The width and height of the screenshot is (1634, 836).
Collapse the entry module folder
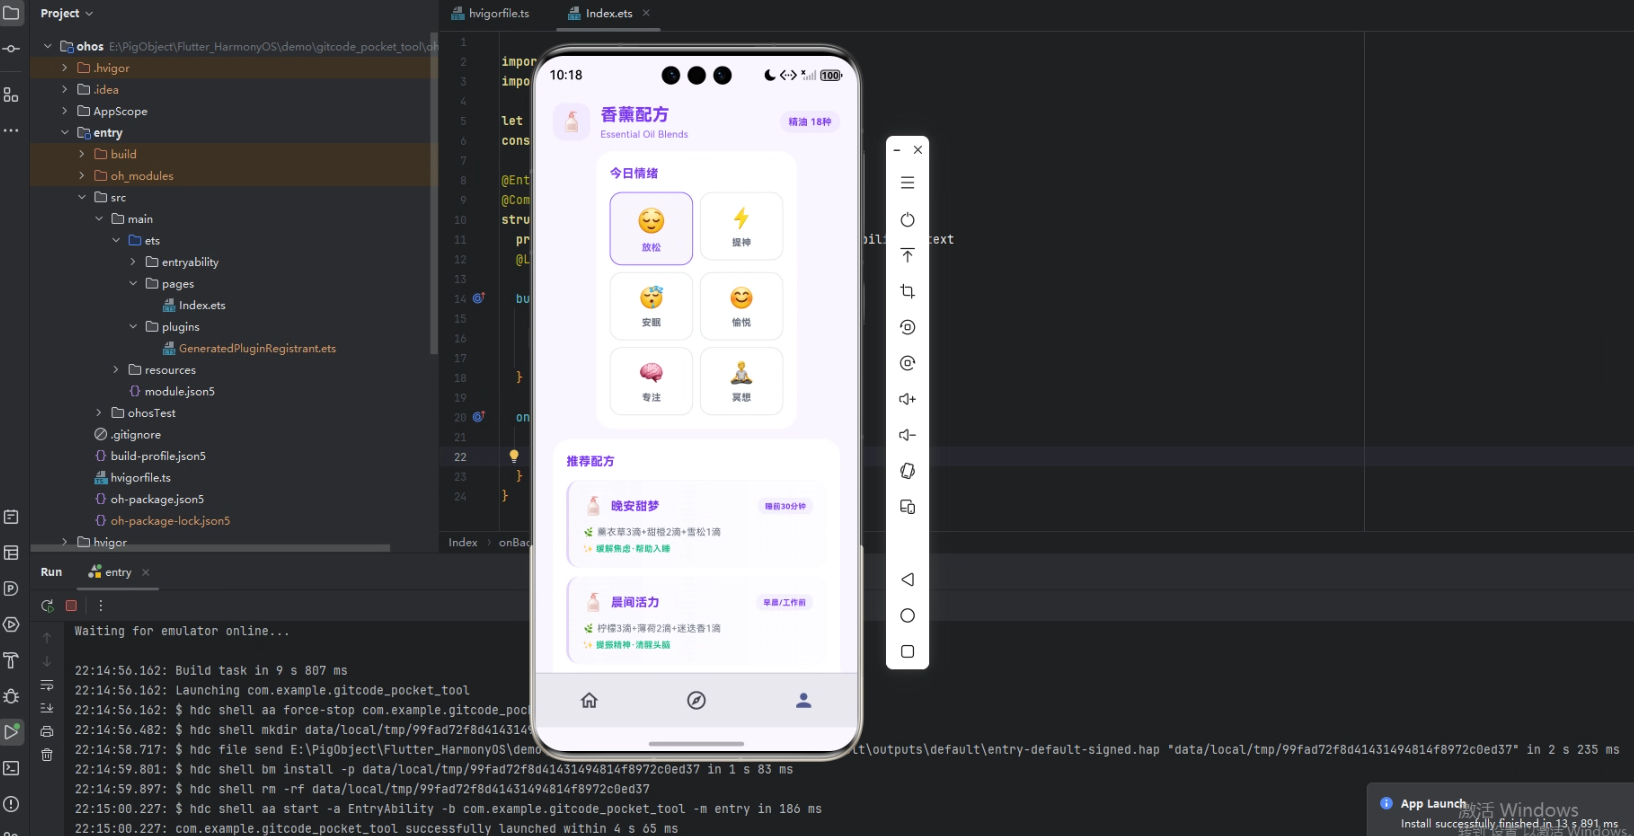[65, 132]
